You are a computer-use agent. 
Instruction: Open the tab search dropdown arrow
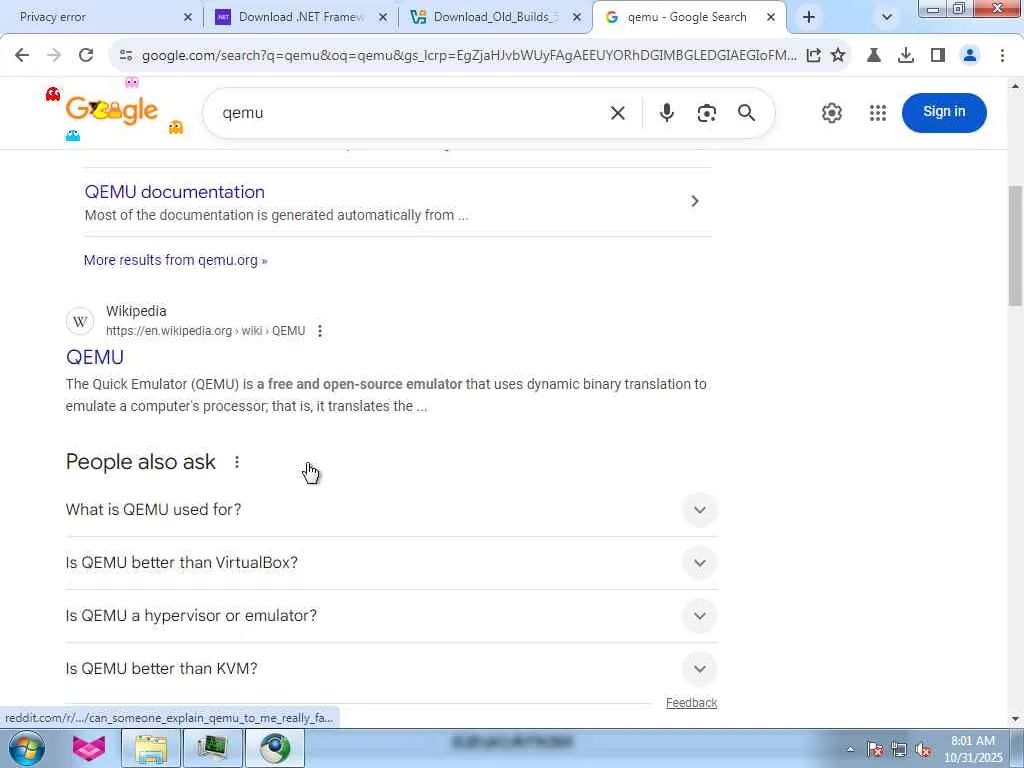[886, 17]
